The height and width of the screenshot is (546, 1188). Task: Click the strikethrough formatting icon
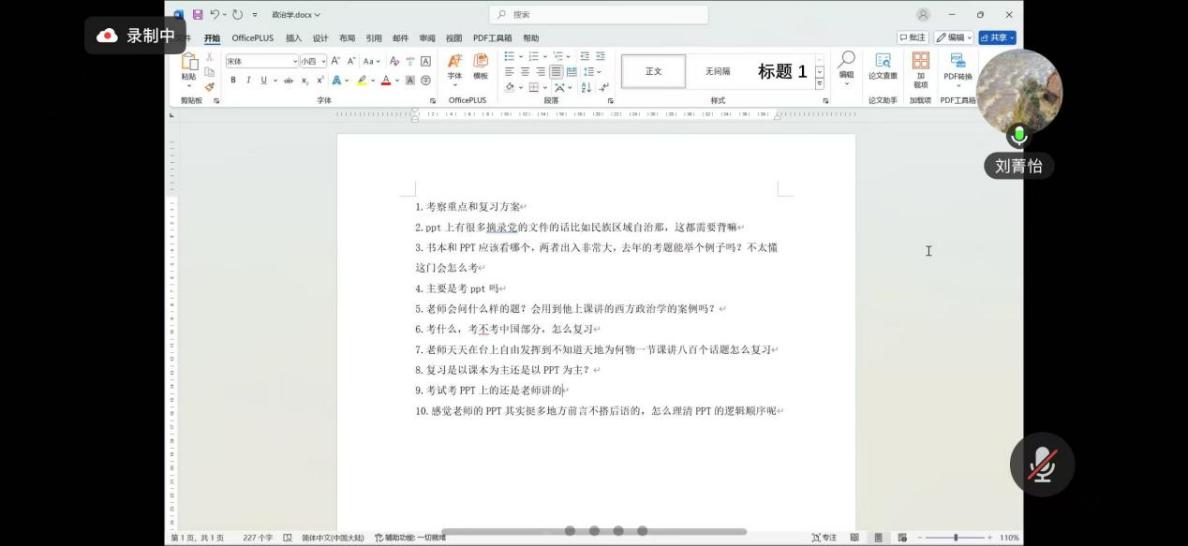289,80
